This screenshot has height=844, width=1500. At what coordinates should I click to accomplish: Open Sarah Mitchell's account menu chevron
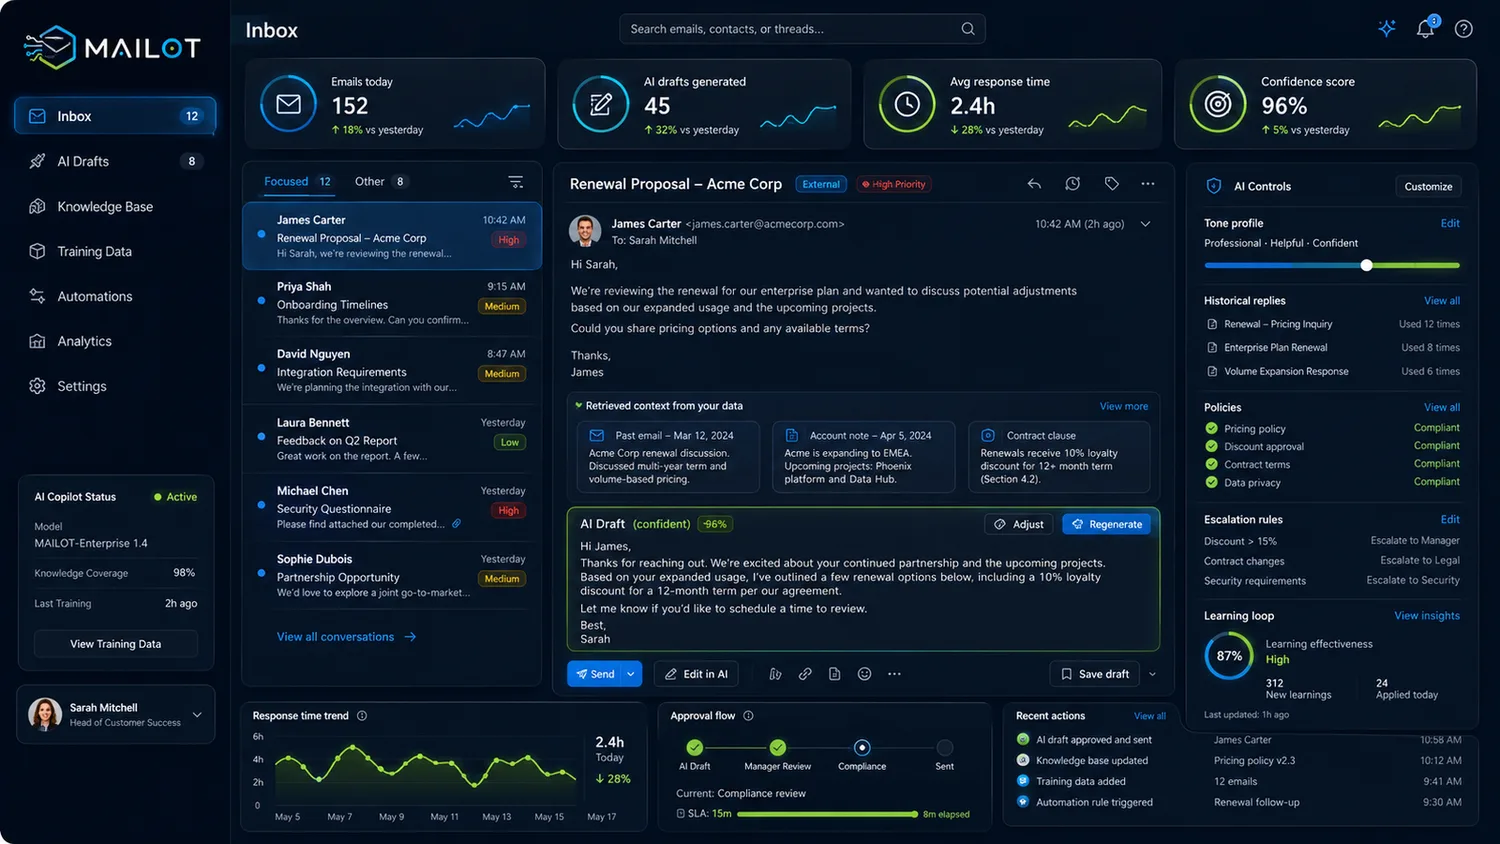197,715
